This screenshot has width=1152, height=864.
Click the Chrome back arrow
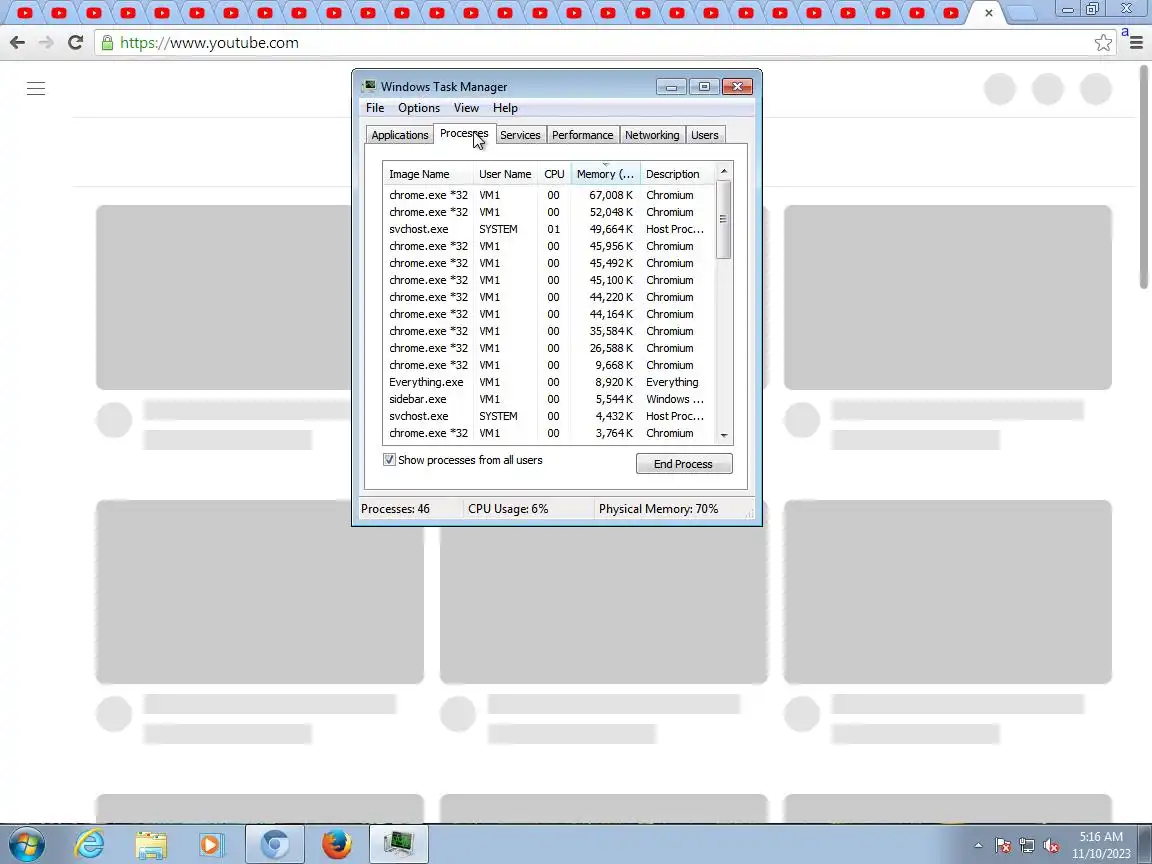tap(18, 43)
